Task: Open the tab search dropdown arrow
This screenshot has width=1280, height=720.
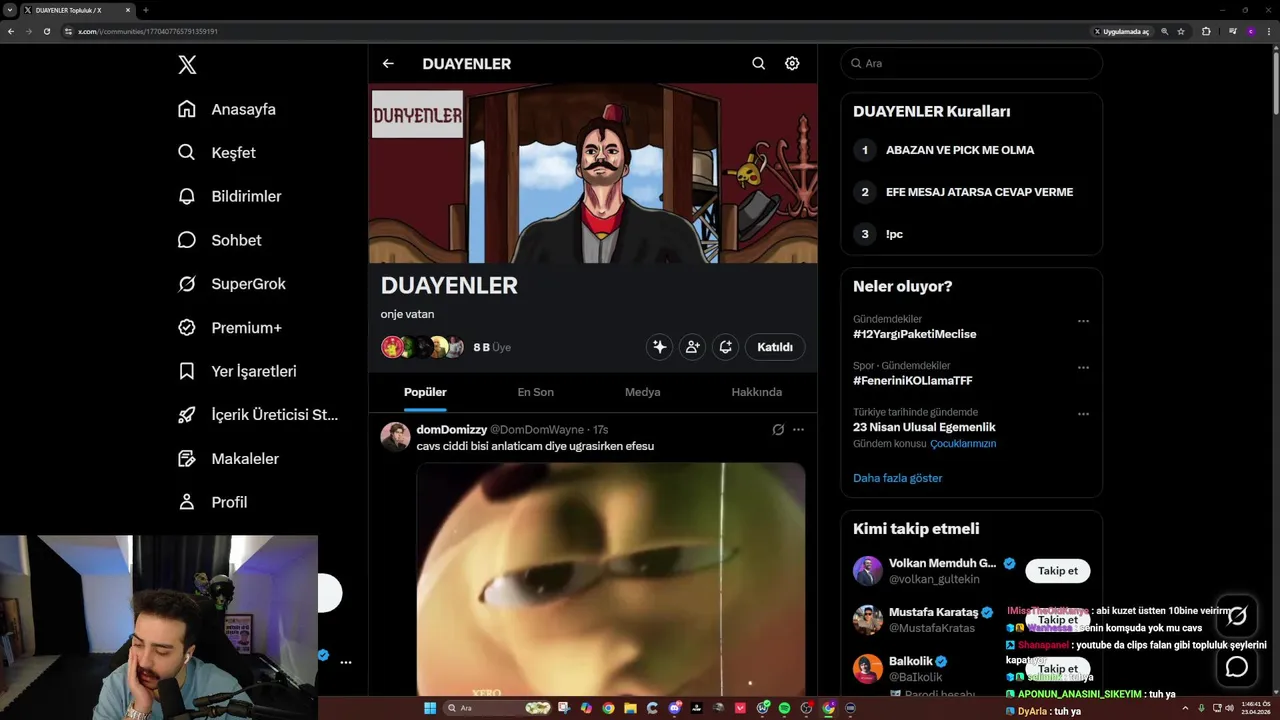Action: (x=9, y=10)
